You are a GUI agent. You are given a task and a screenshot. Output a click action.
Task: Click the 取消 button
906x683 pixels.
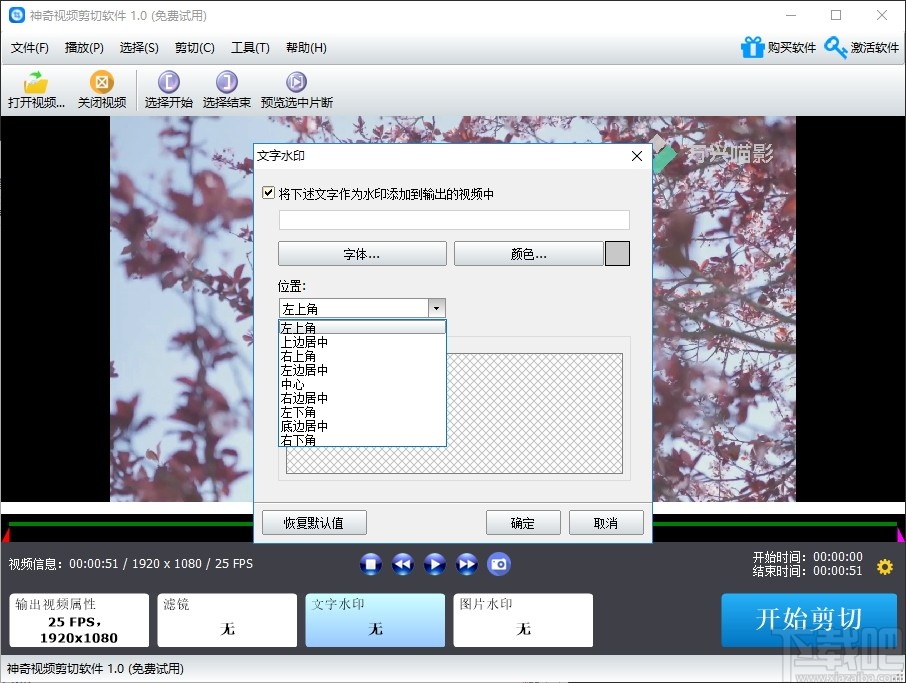(606, 523)
